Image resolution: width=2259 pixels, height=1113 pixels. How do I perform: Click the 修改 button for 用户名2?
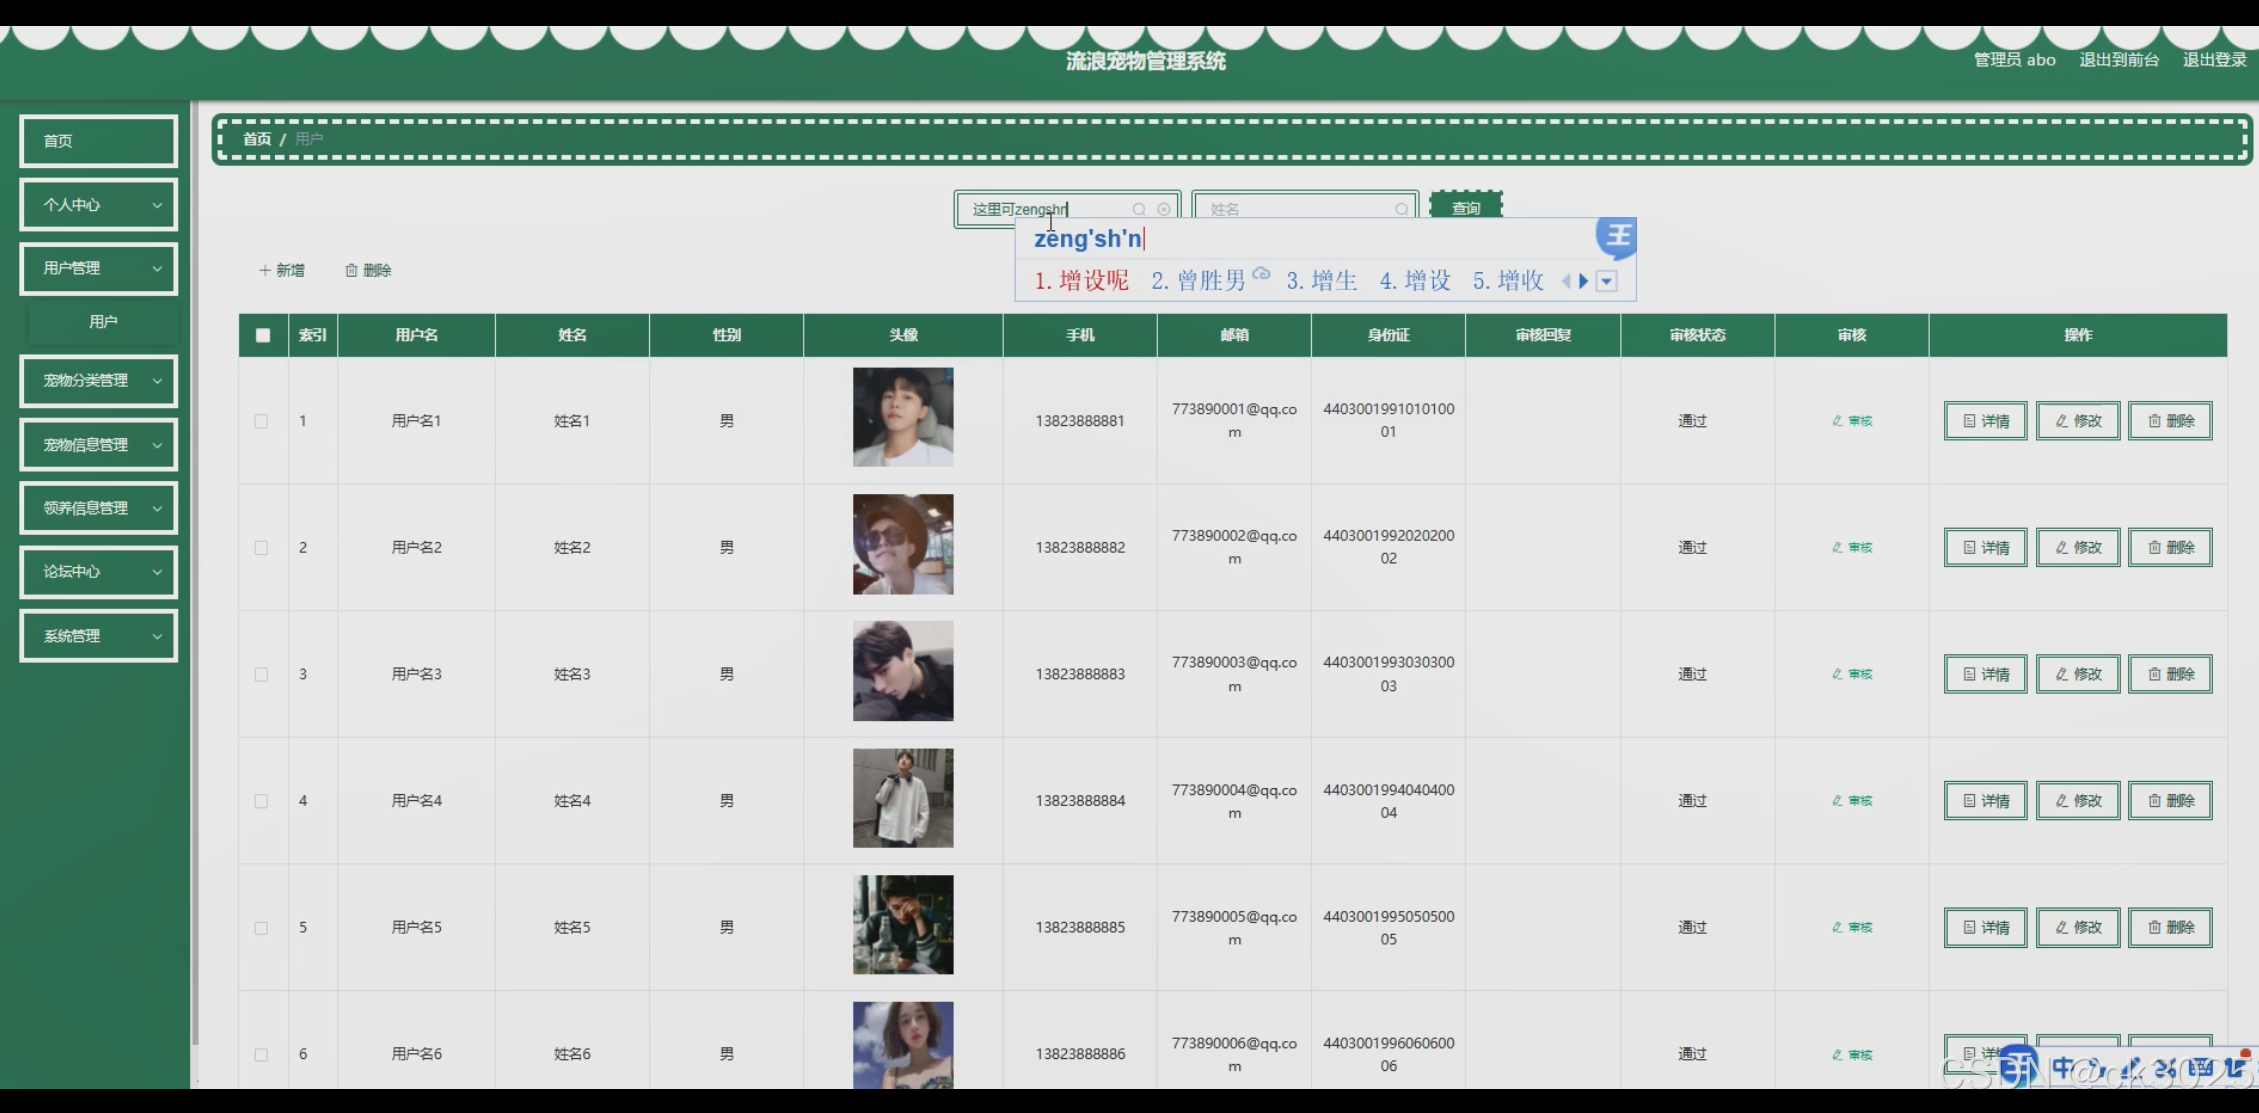(2078, 548)
